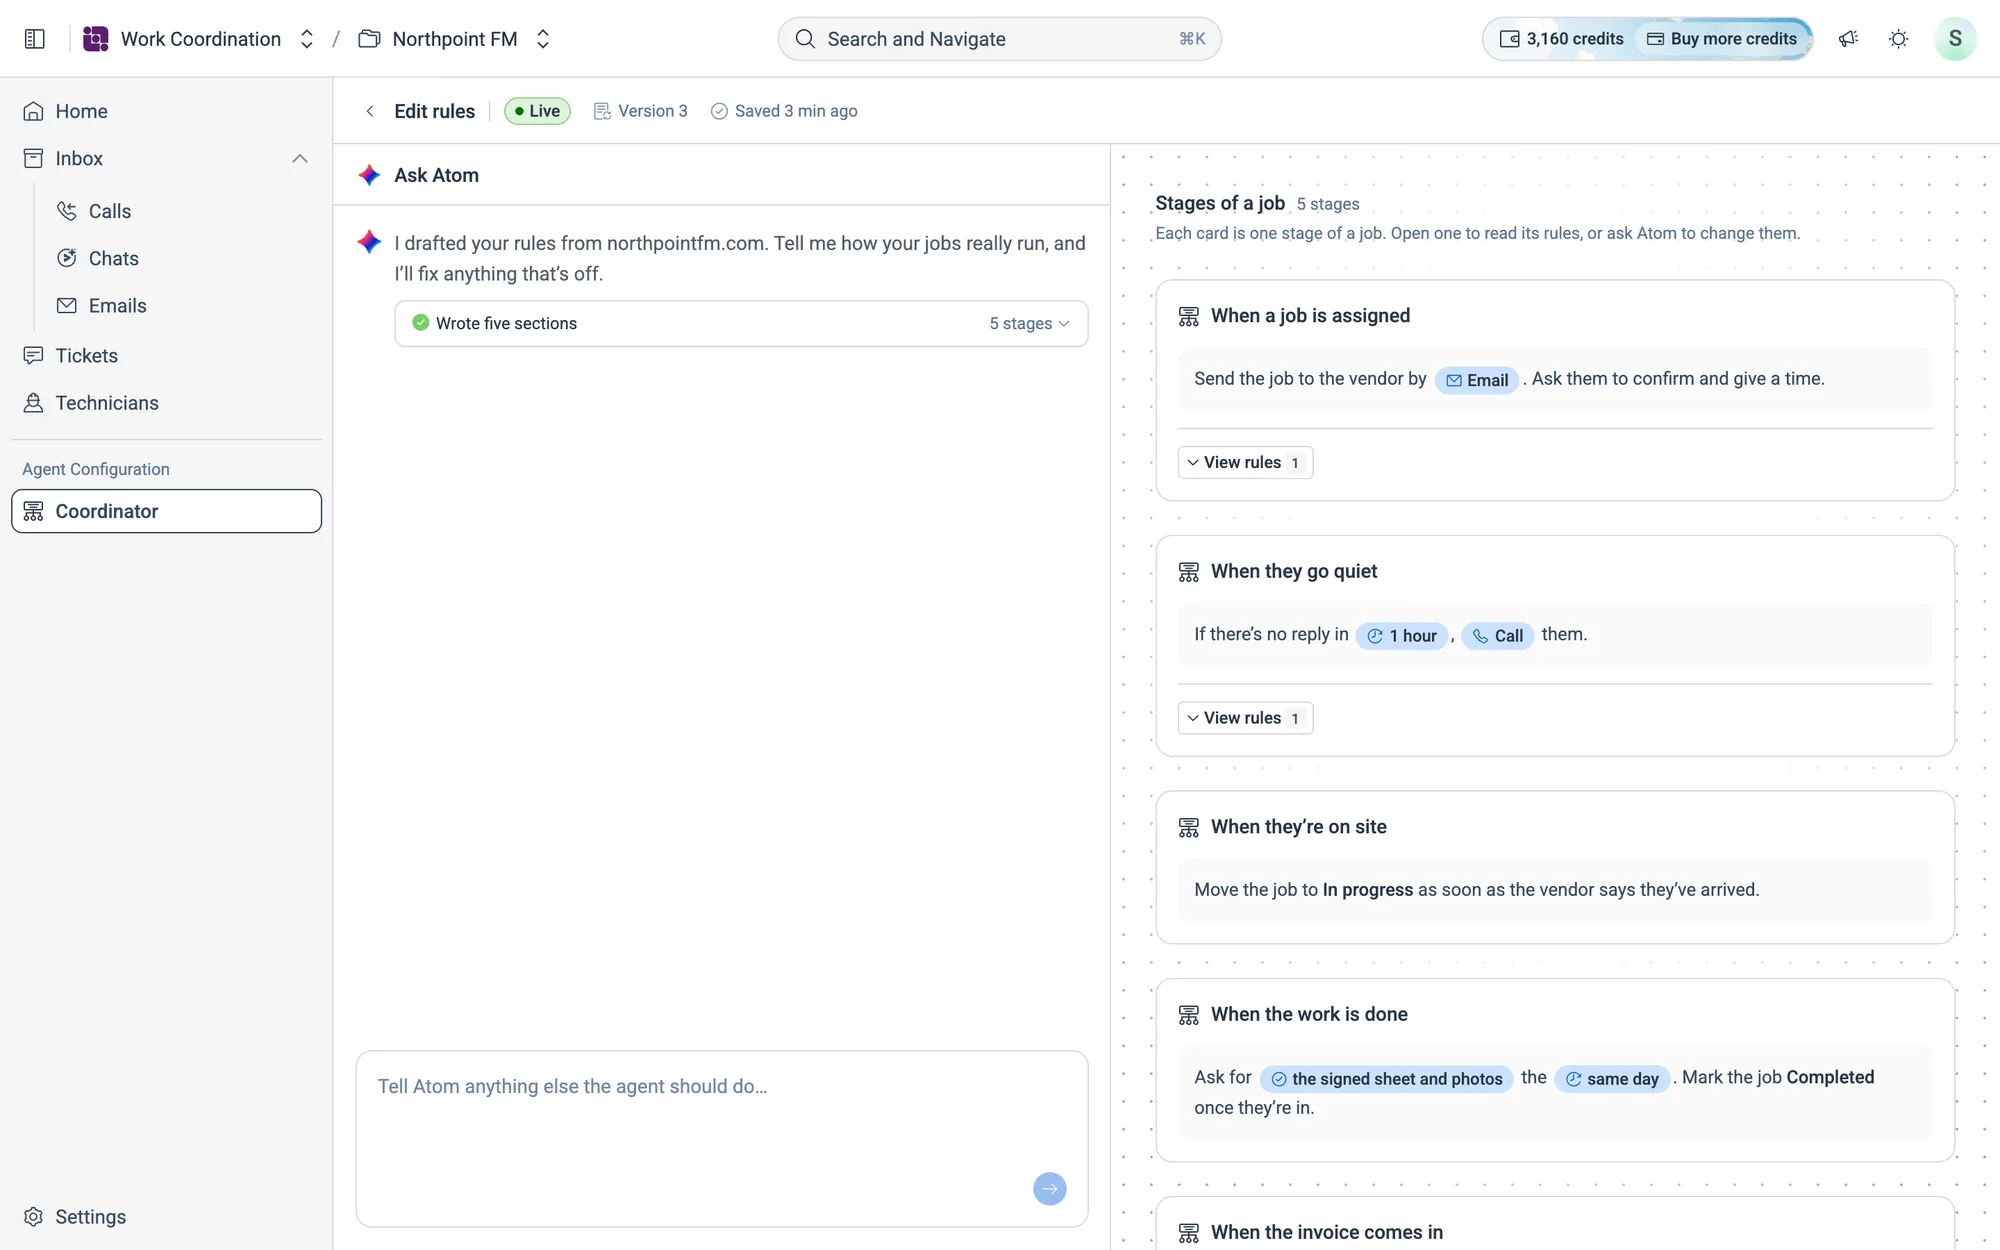Open the Northpoint FM project switcher

tap(543, 39)
